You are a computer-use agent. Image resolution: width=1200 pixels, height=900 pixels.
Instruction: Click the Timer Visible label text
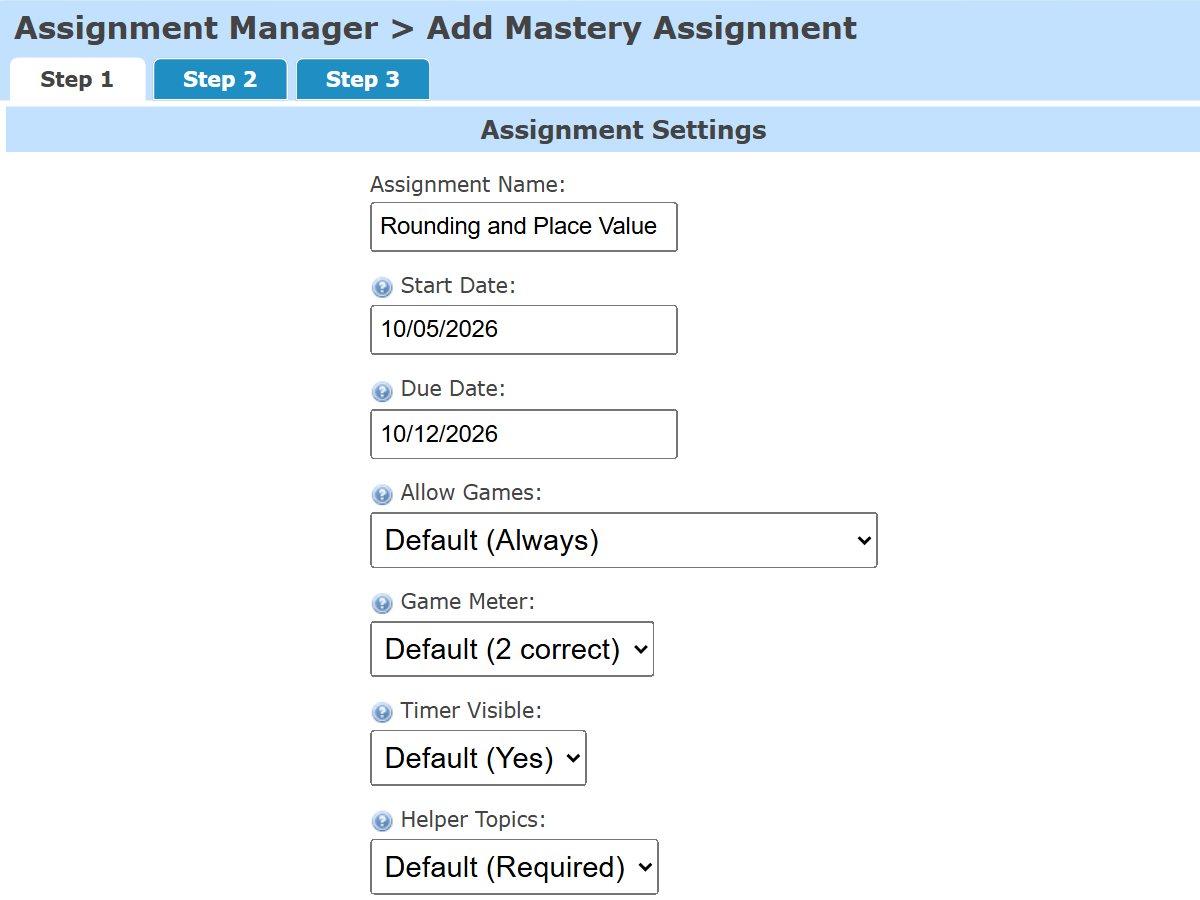pos(471,711)
